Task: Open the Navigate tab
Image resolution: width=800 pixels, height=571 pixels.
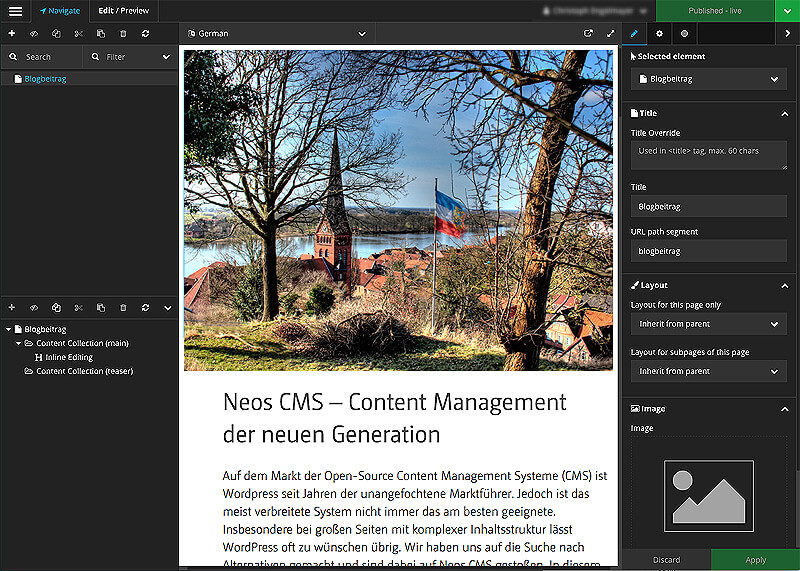Action: tap(60, 11)
